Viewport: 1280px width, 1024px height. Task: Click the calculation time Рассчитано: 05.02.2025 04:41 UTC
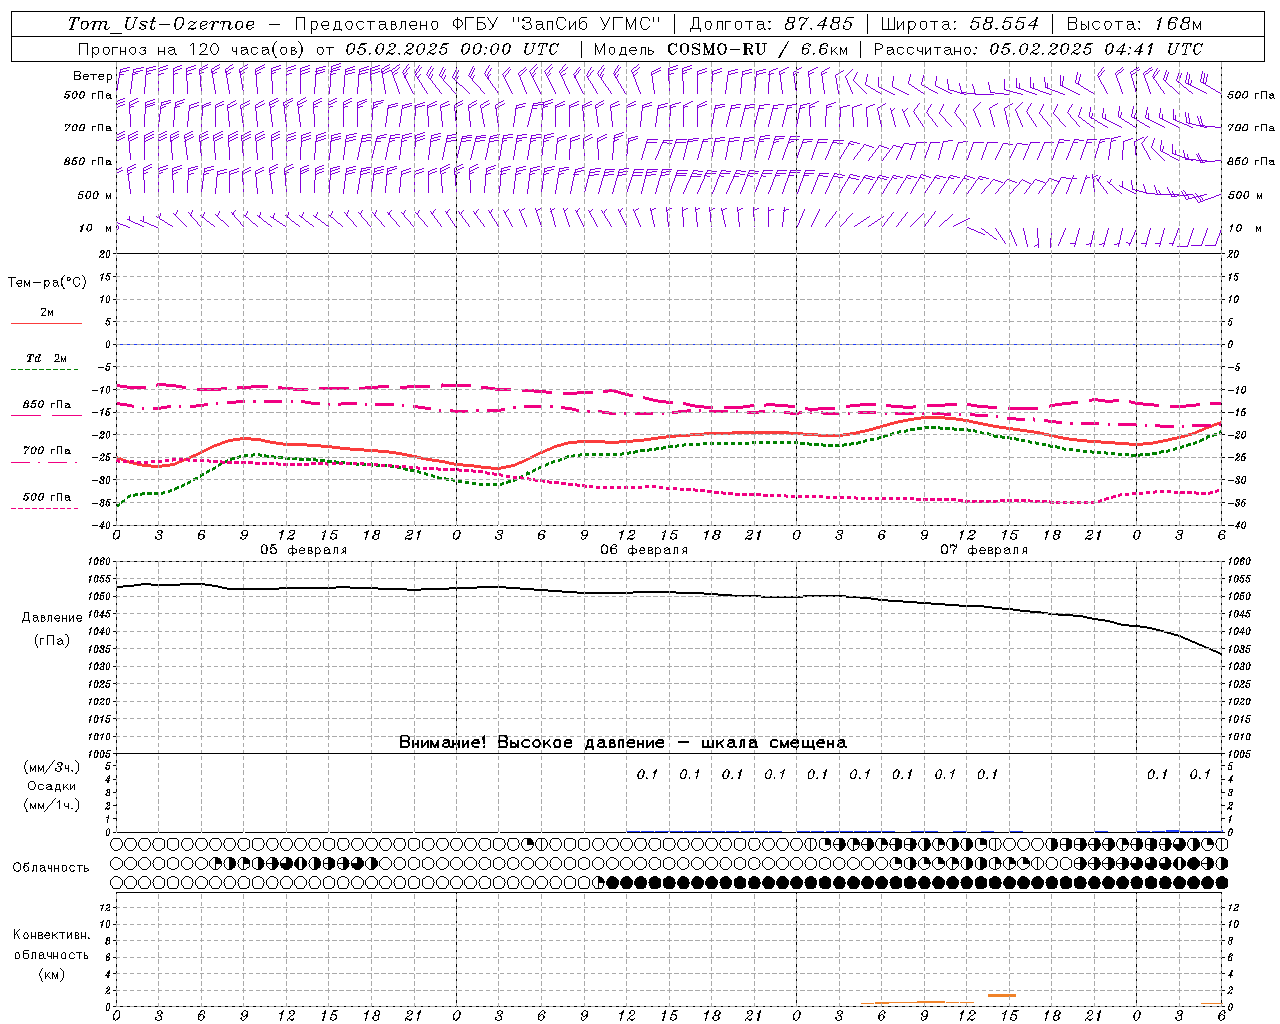1038,49
